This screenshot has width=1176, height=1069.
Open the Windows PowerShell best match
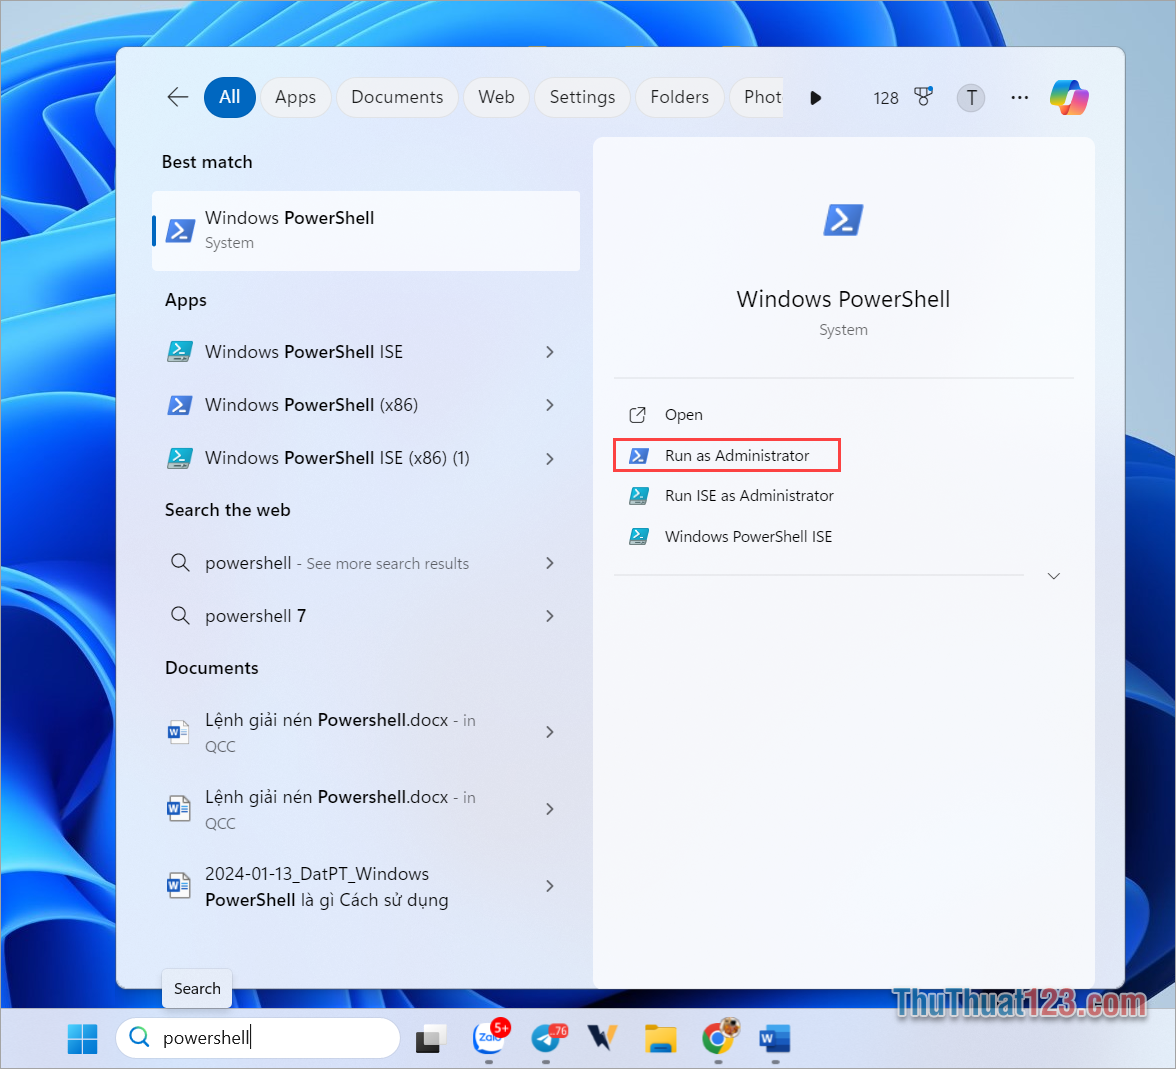[366, 230]
